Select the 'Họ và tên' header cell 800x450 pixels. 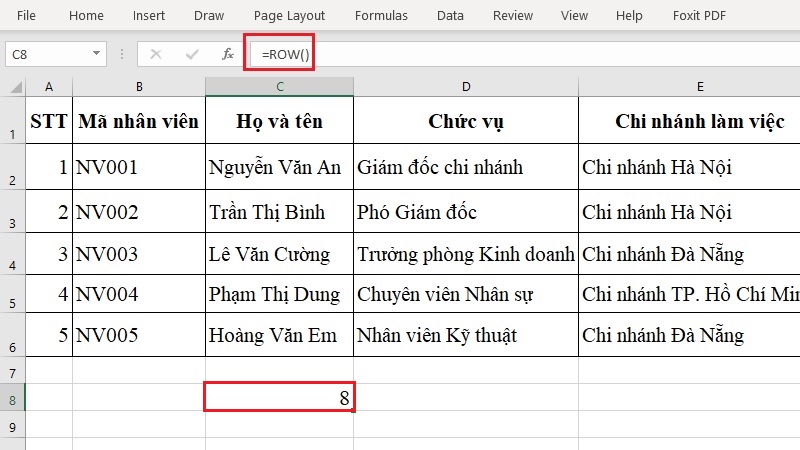click(x=280, y=120)
